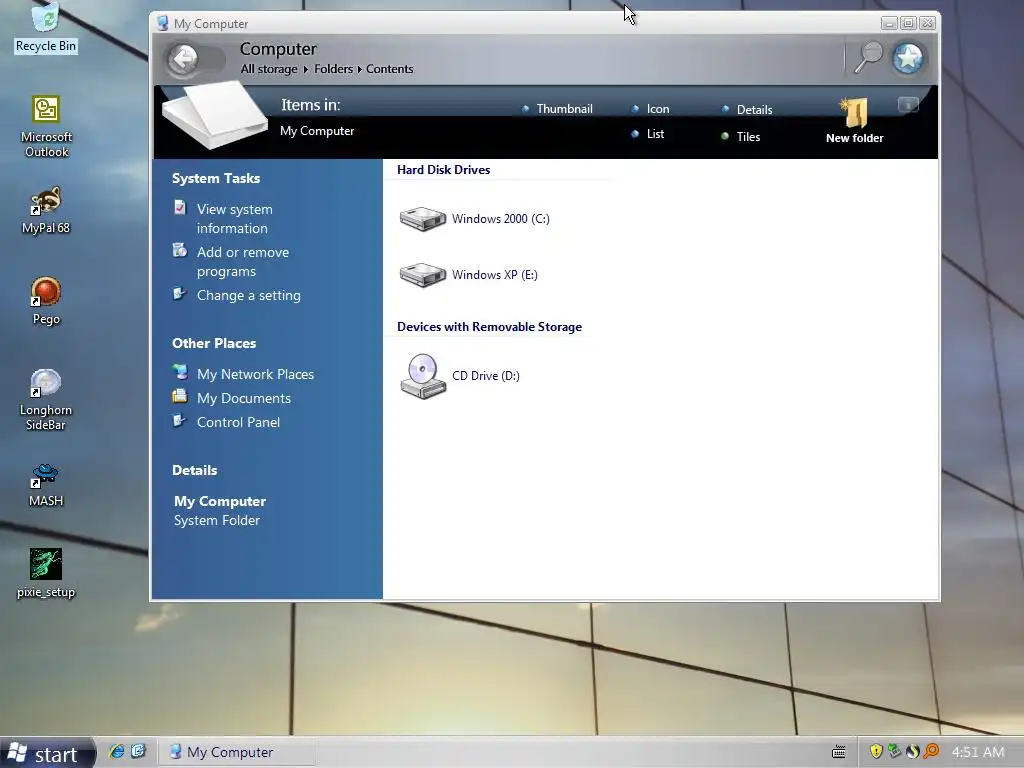1024x768 pixels.
Task: Click the Contents breadcrumb
Action: coord(390,69)
